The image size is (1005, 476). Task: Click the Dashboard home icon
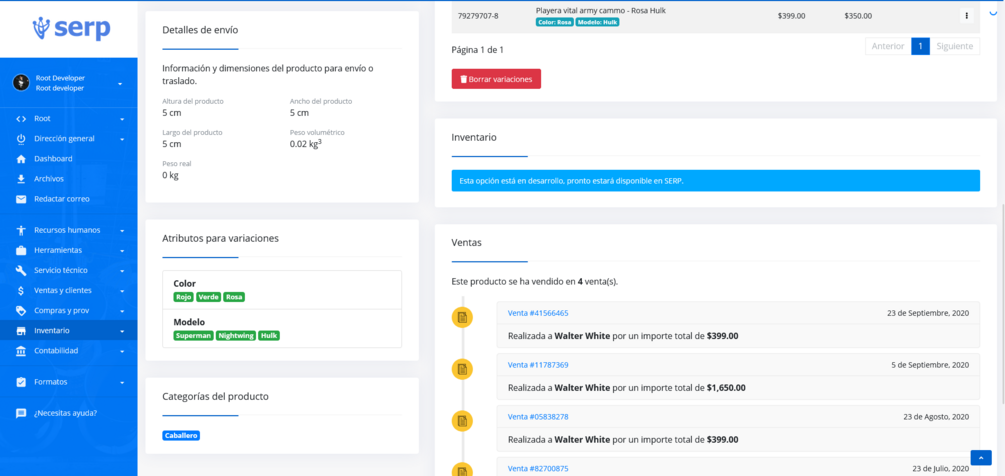[x=21, y=159]
